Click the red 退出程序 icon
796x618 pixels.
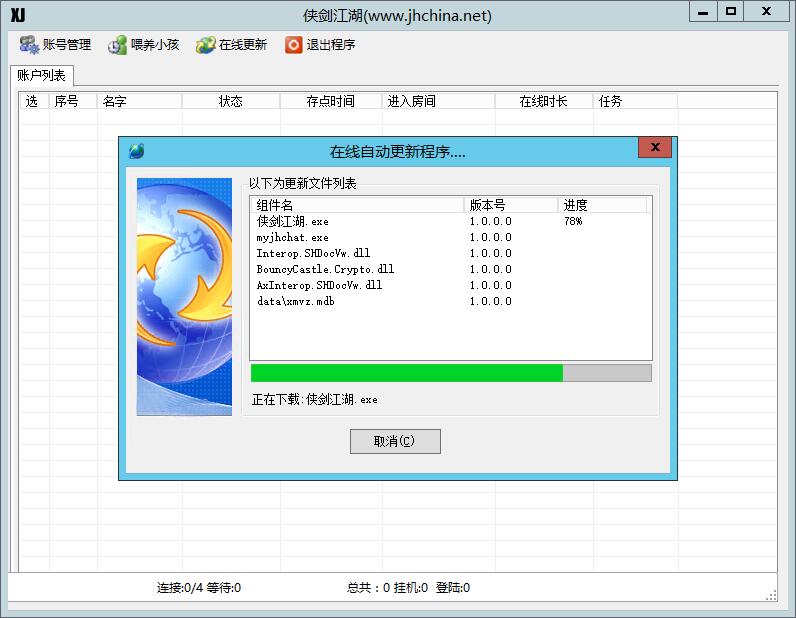tap(293, 45)
